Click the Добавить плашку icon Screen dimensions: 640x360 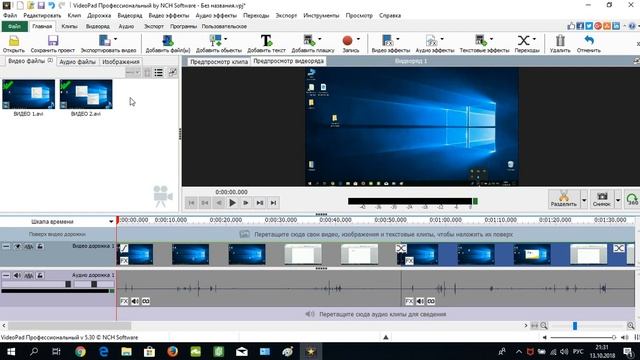(x=309, y=41)
